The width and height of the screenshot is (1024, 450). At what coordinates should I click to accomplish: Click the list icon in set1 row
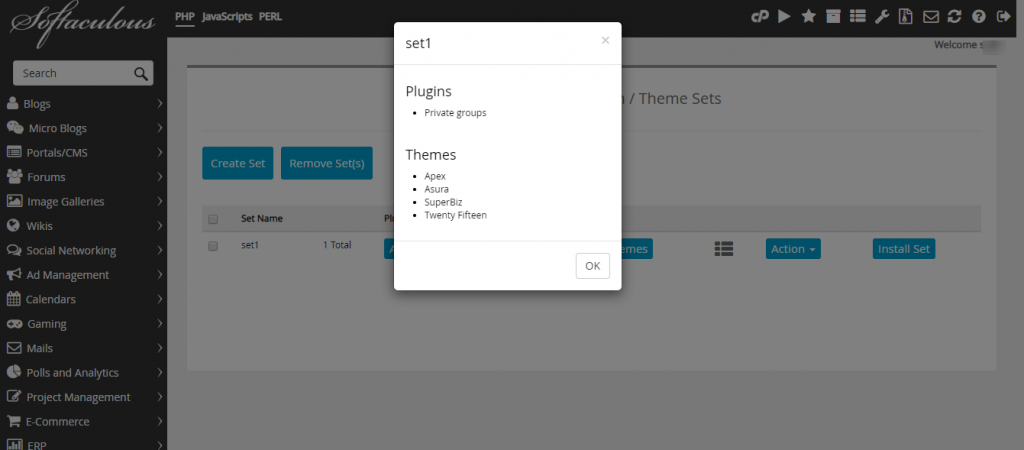pos(724,249)
